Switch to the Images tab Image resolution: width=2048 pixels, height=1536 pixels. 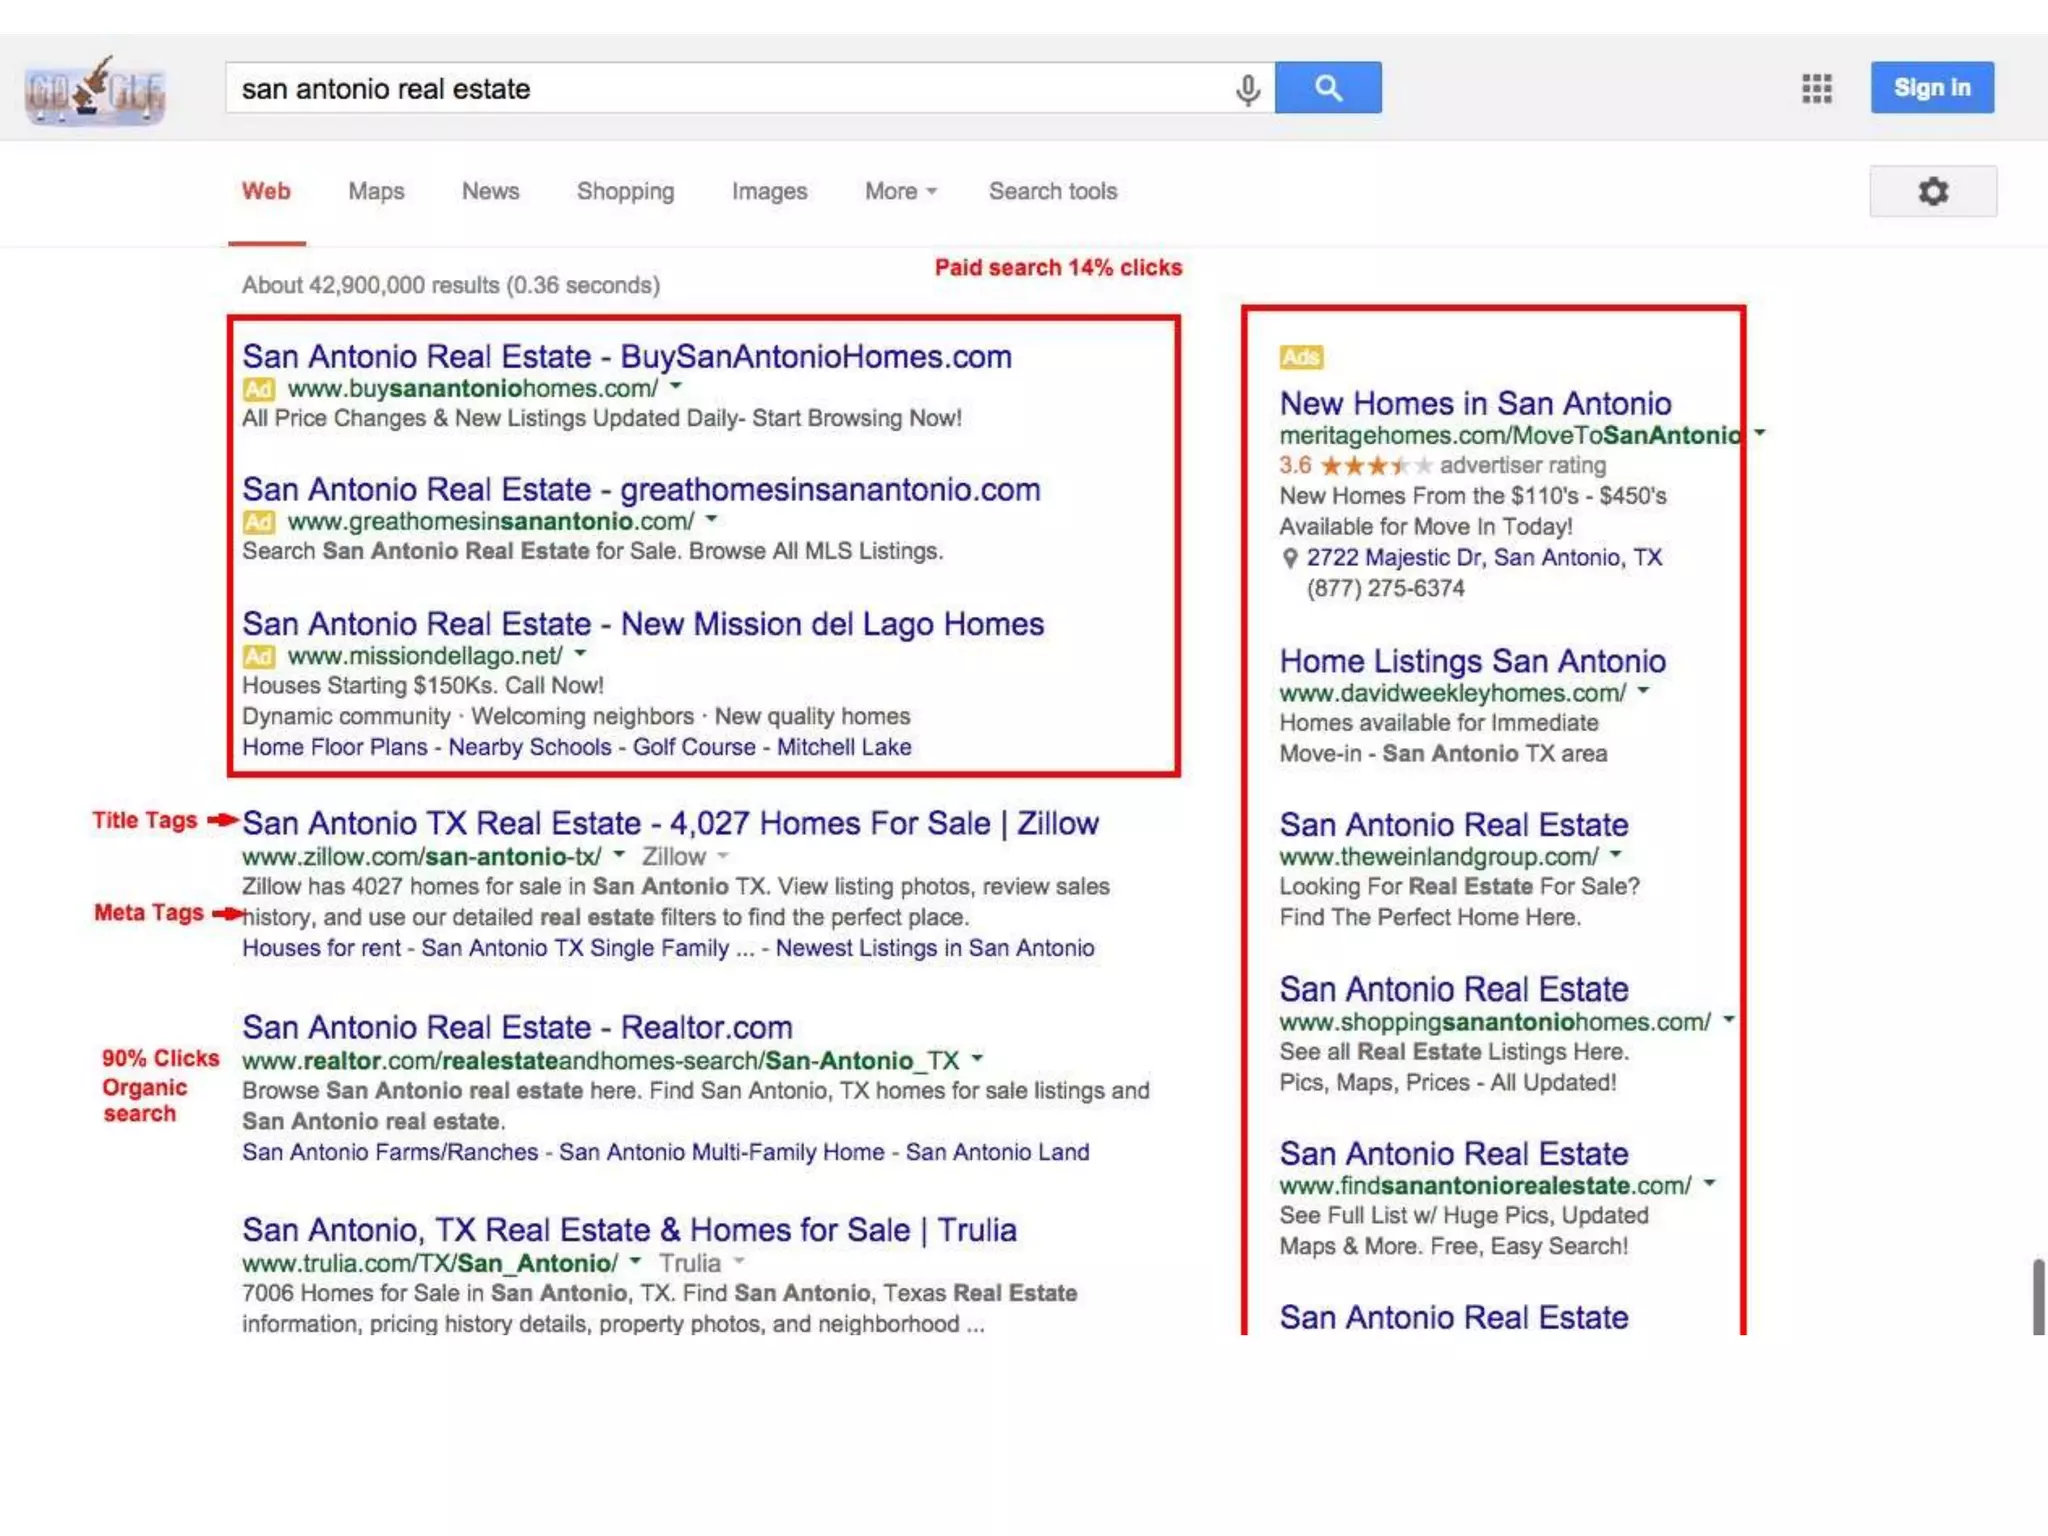[769, 191]
